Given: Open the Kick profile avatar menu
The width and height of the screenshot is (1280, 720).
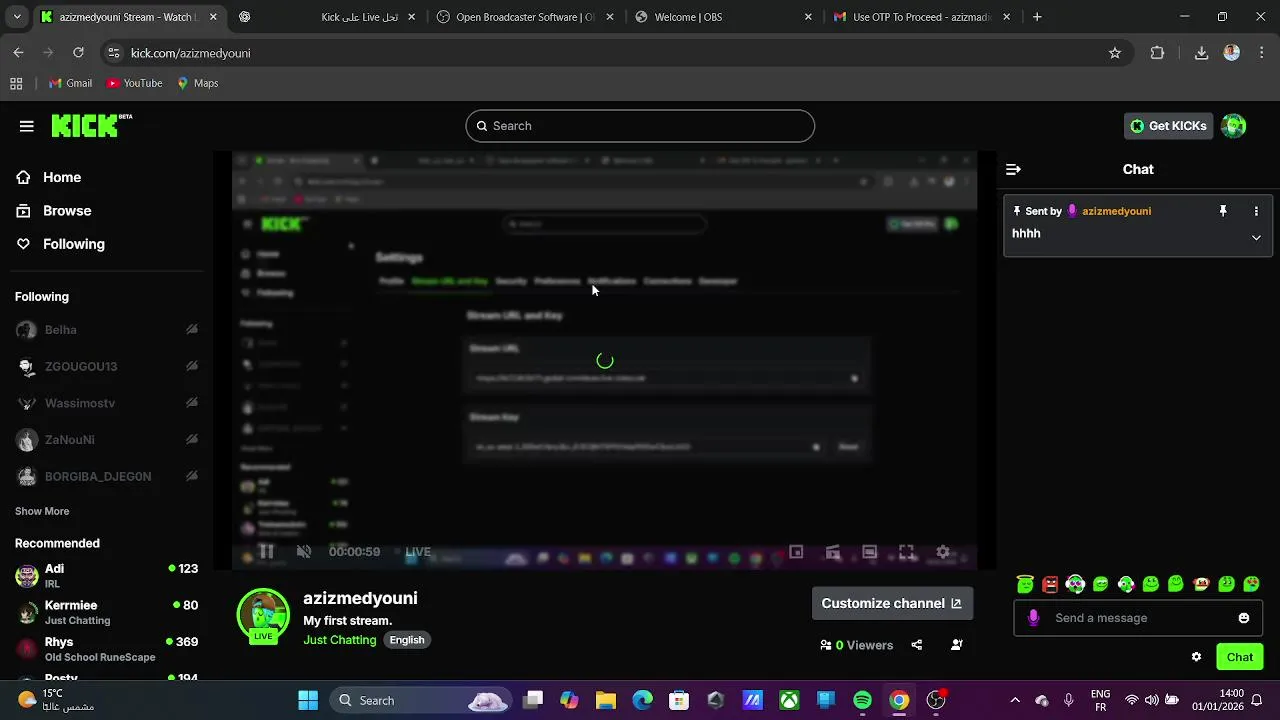Looking at the screenshot, I should 1234,126.
